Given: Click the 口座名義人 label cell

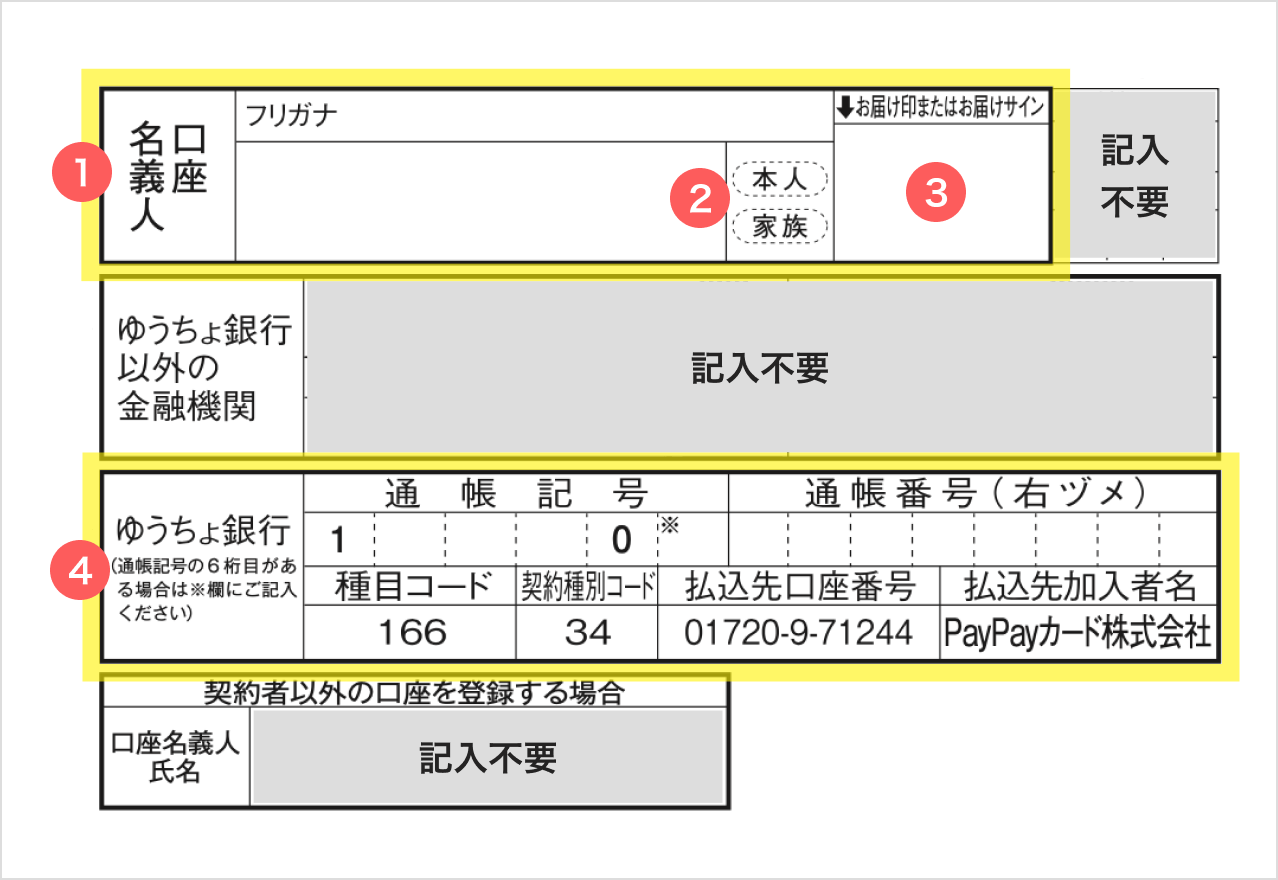Looking at the screenshot, I should 168,176.
